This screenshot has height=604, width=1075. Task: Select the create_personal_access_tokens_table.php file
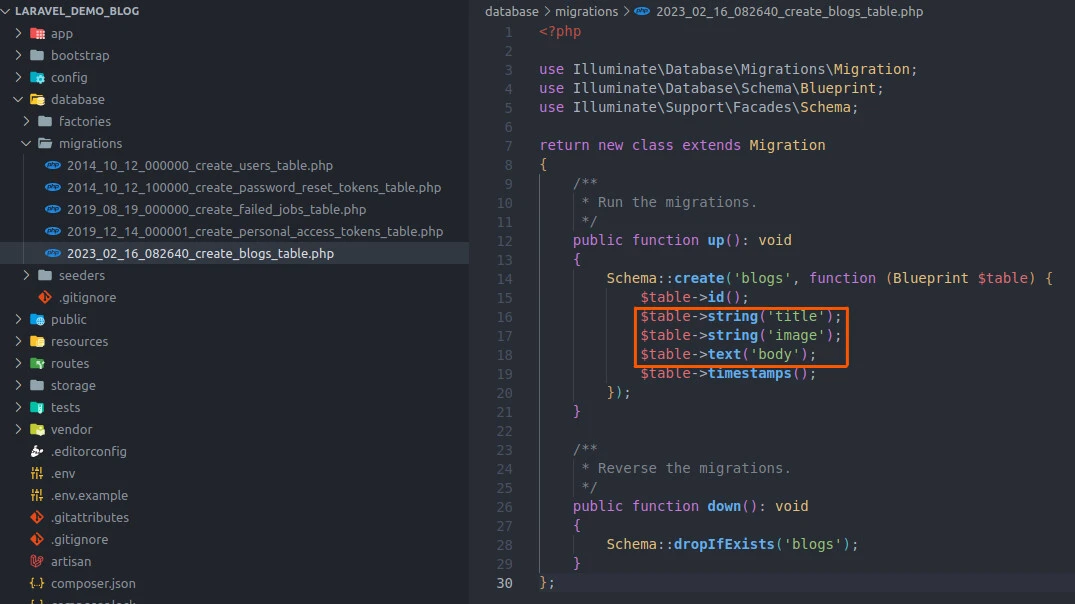[254, 232]
